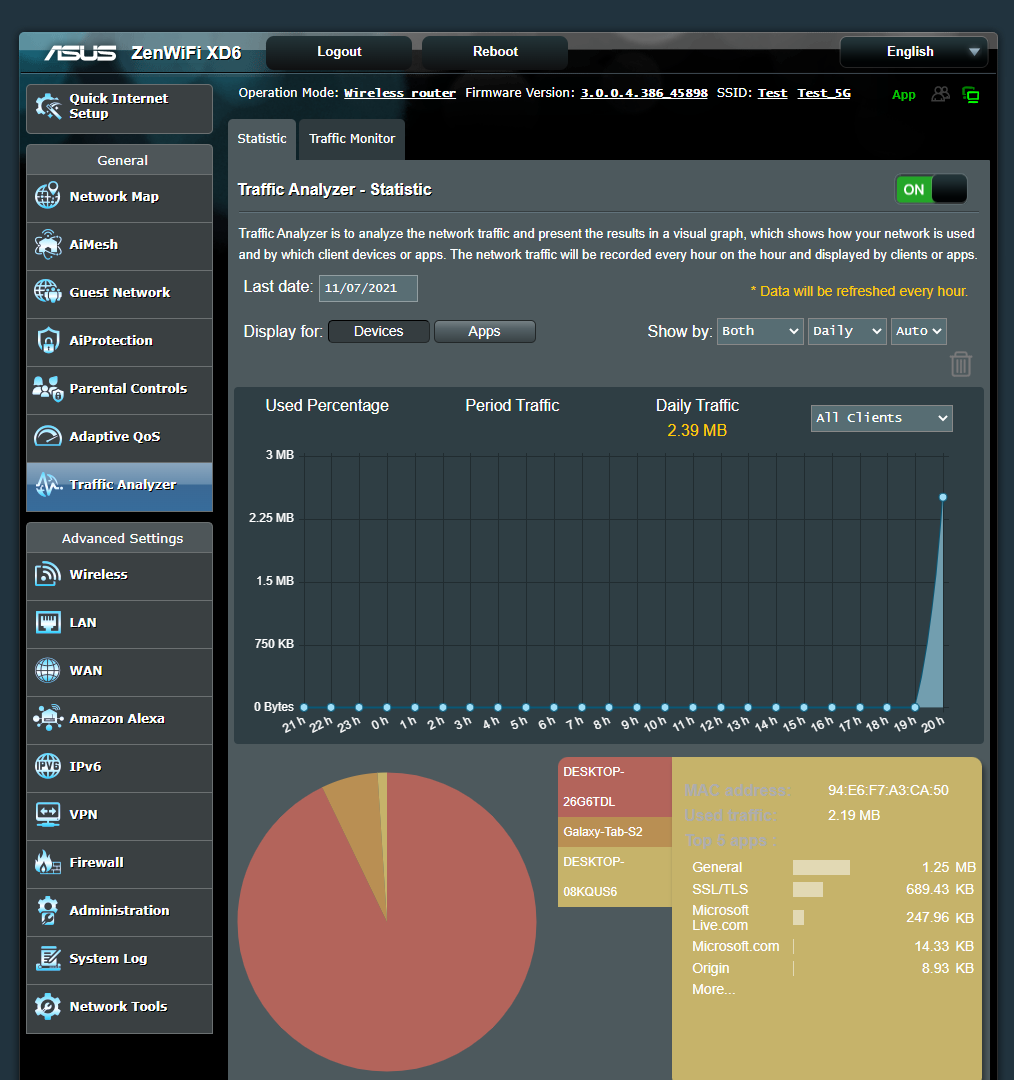Select DESKTOP-08KQUS6 yellow legend swatch

coord(614,877)
